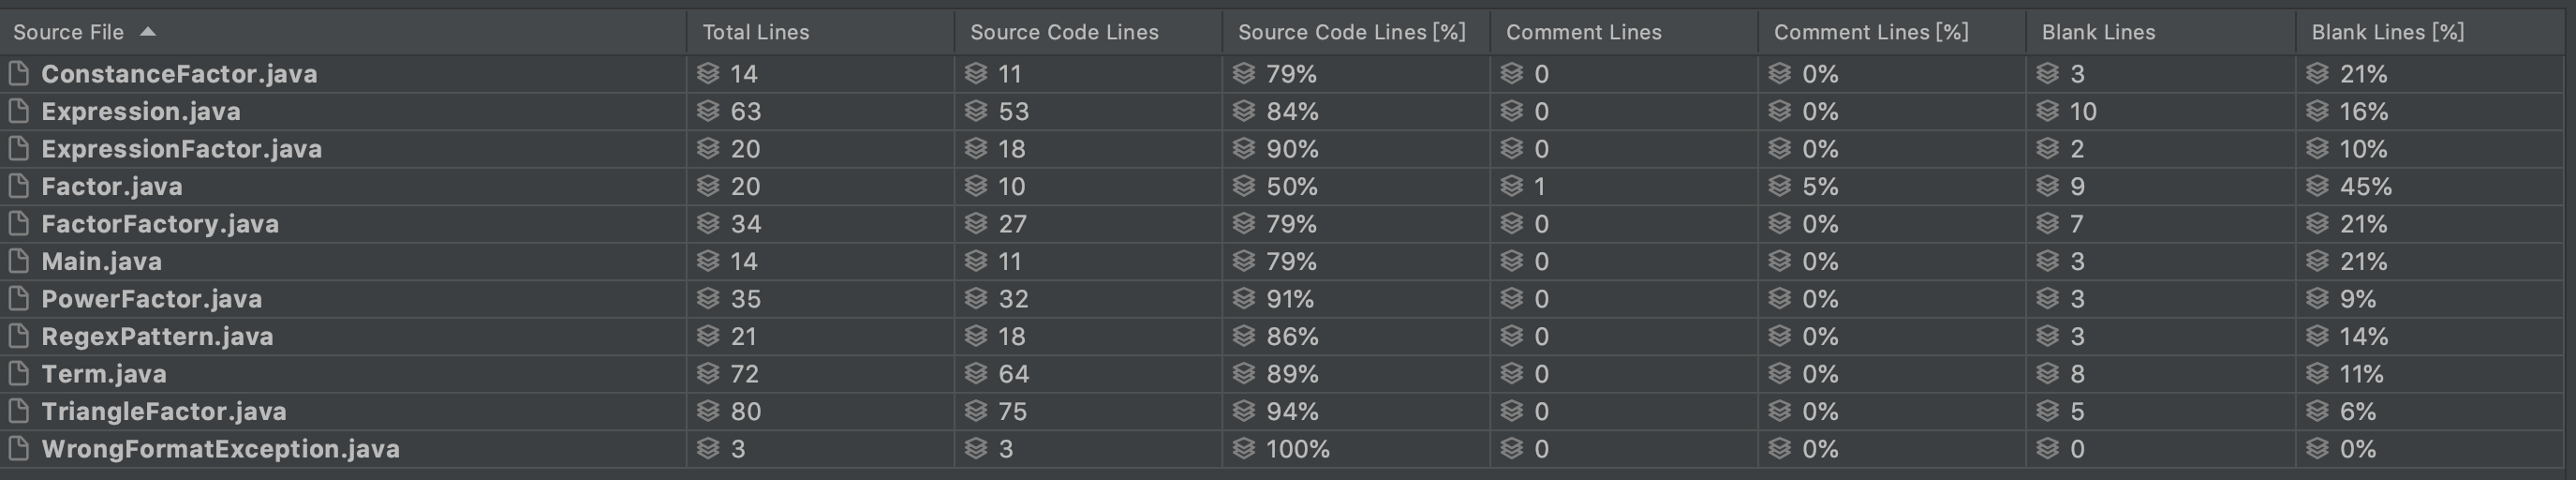2576x480 pixels.
Task: Sort by Source Code Lines column header
Action: click(x=1064, y=32)
